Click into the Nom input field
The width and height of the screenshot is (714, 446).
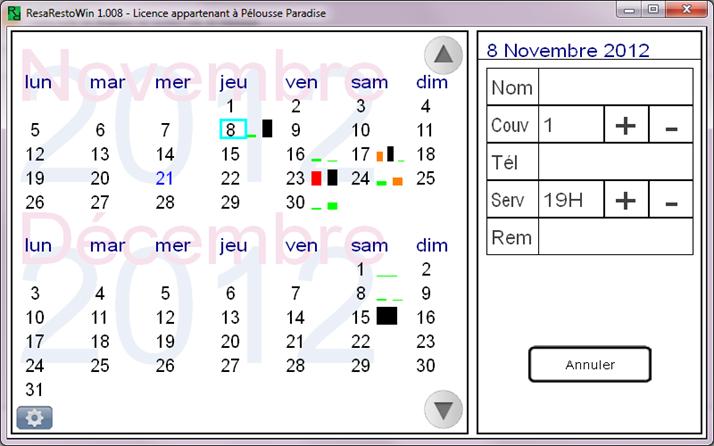(616, 87)
